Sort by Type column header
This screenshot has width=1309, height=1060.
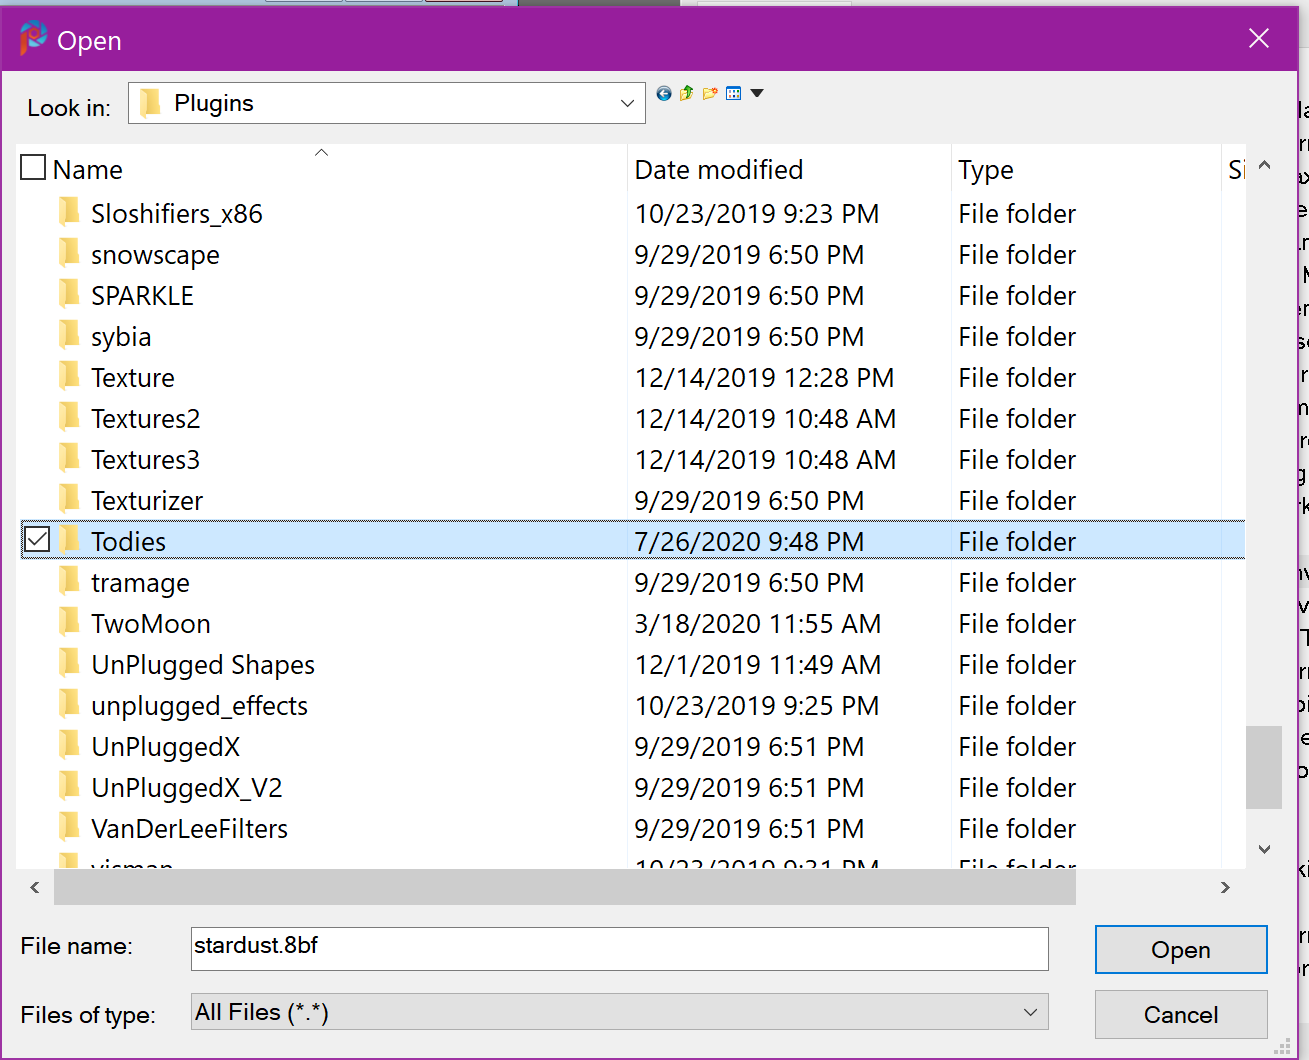[985, 170]
